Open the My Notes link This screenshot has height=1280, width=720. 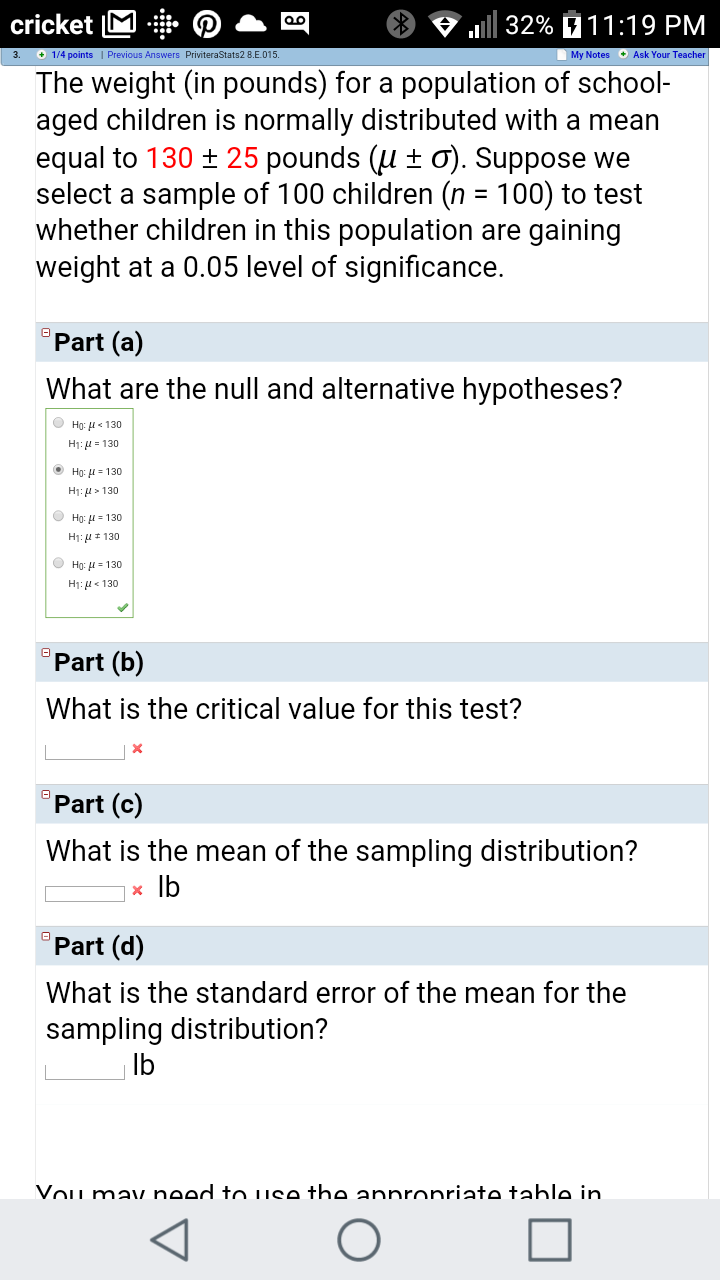pyautogui.click(x=589, y=55)
